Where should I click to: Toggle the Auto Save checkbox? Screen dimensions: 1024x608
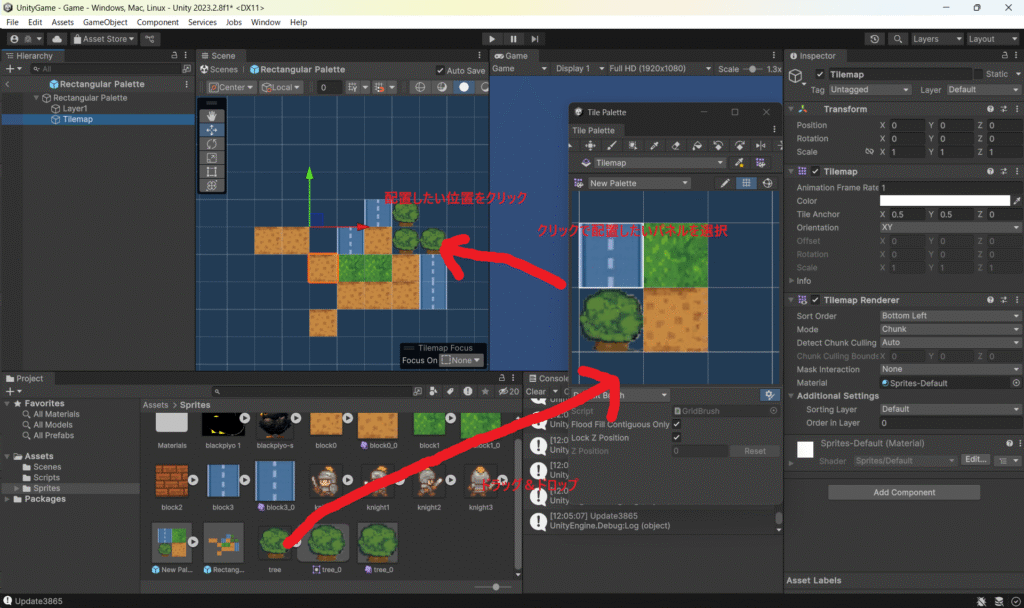(x=440, y=71)
